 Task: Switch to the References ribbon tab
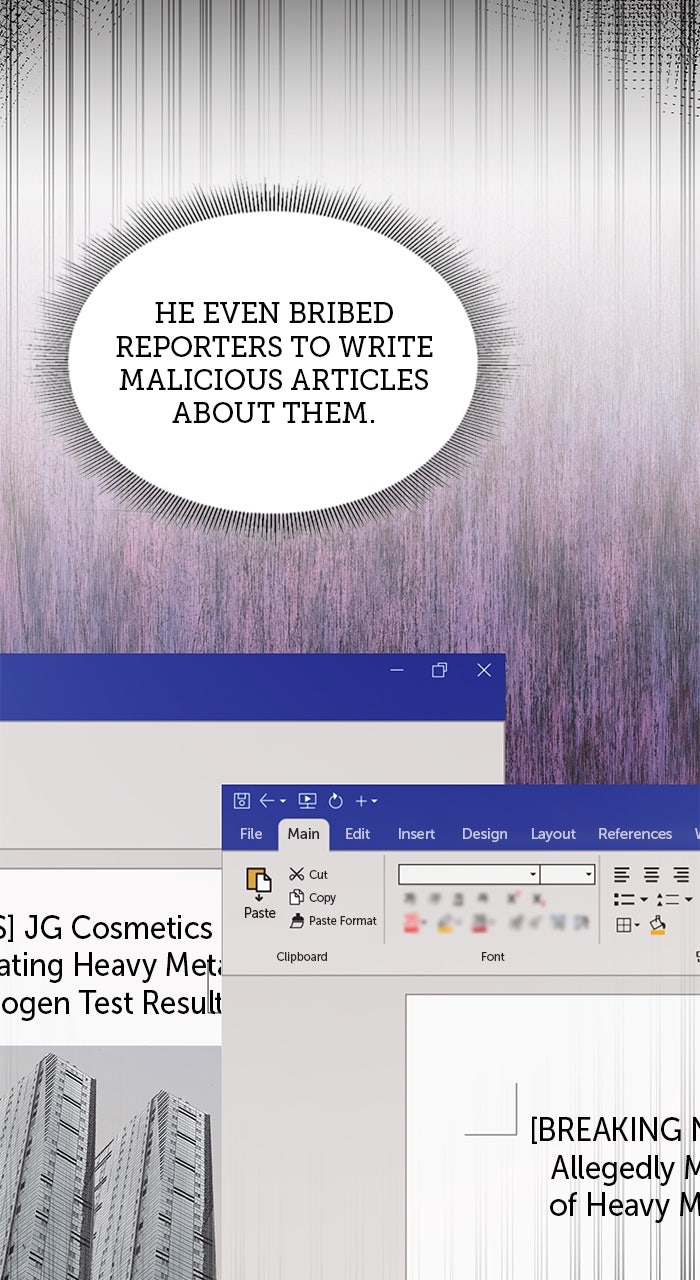tap(634, 834)
